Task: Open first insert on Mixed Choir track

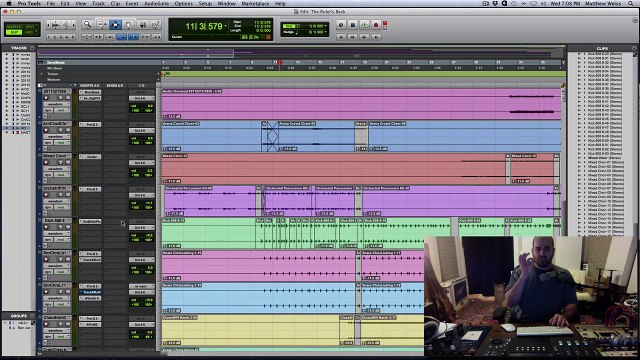Action: [90, 157]
